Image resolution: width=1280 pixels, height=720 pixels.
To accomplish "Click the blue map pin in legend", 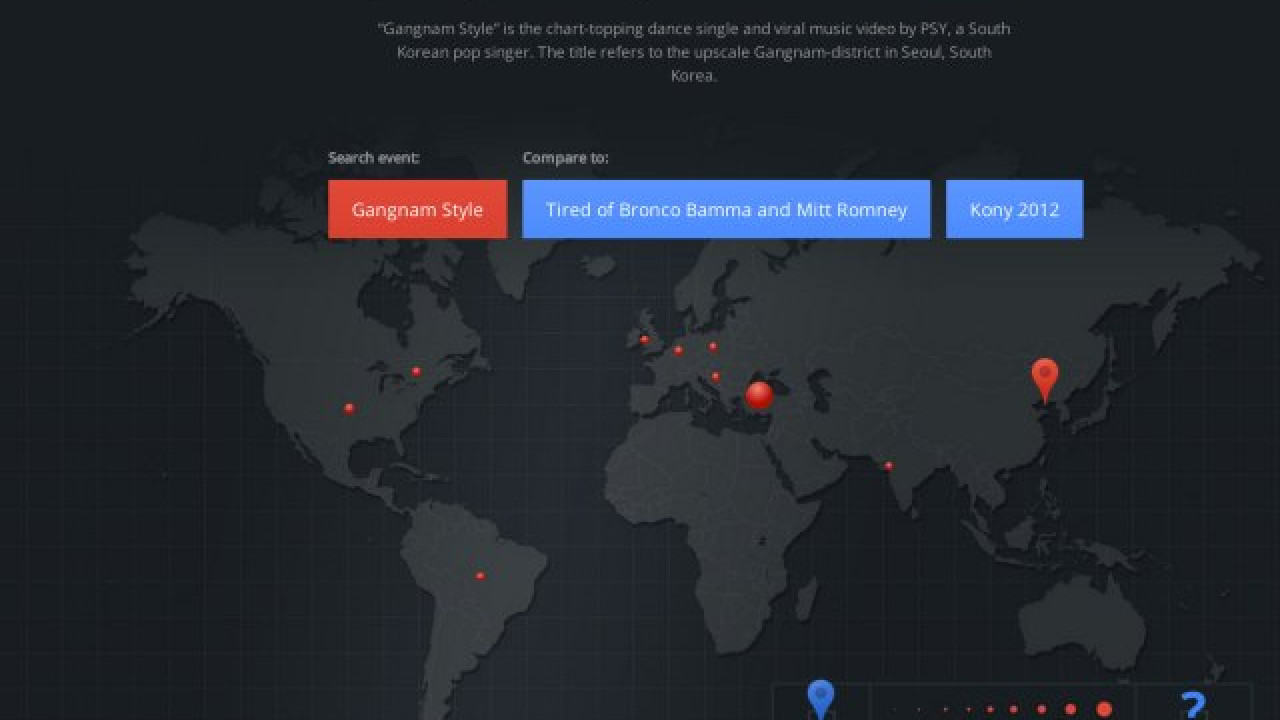I will 820,697.
